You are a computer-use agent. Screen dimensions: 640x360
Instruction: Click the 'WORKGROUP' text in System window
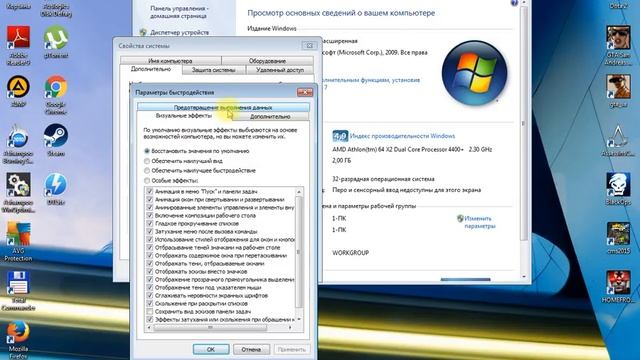(x=350, y=253)
